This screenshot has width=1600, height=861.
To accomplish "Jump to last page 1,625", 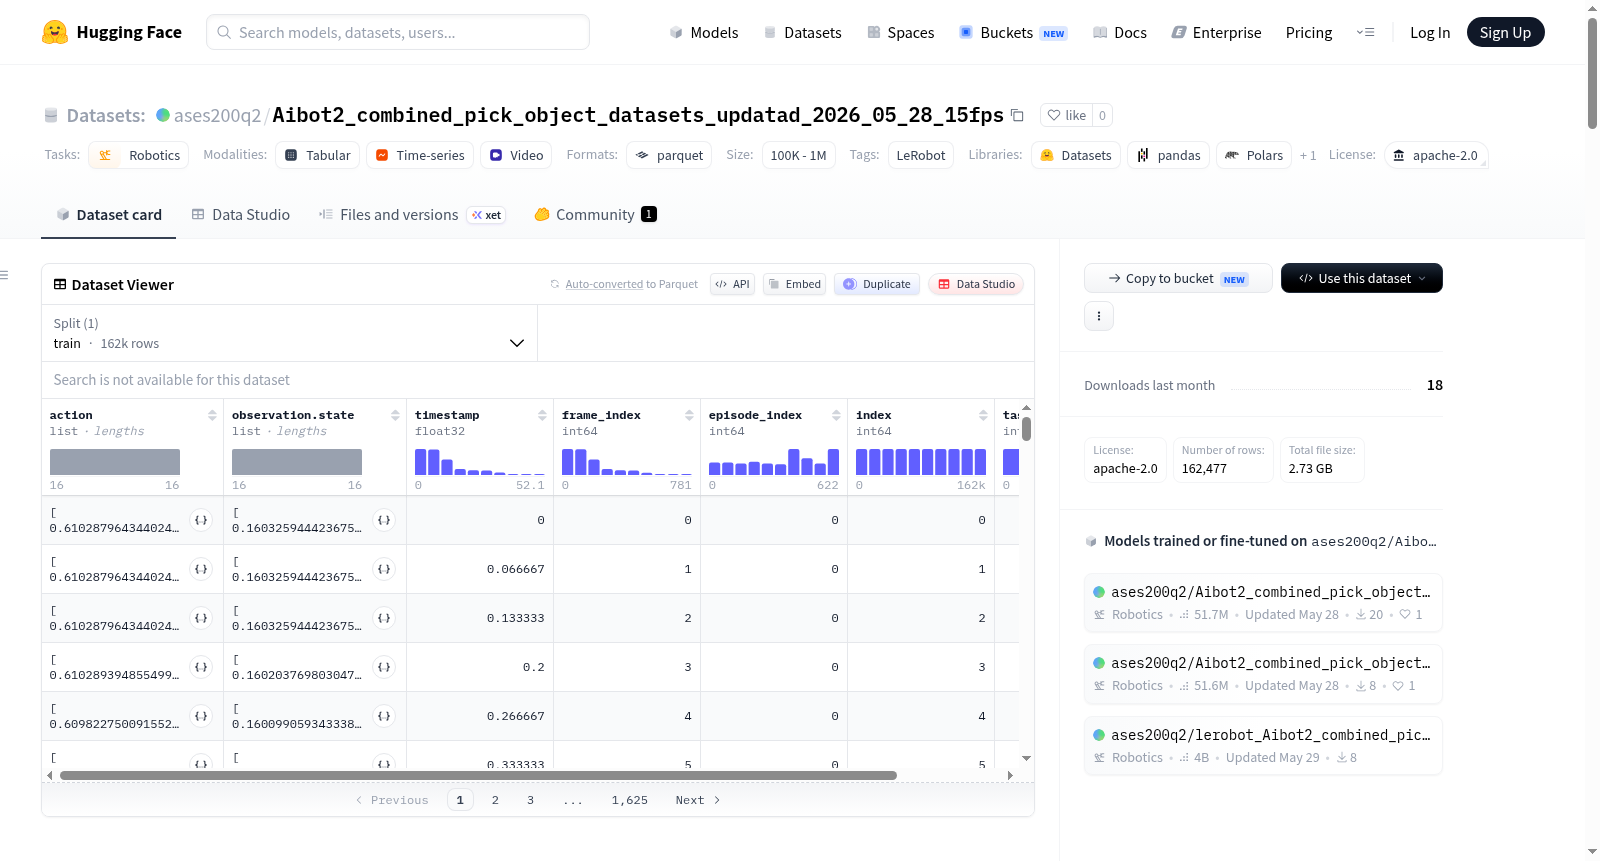I will pyautogui.click(x=630, y=800).
